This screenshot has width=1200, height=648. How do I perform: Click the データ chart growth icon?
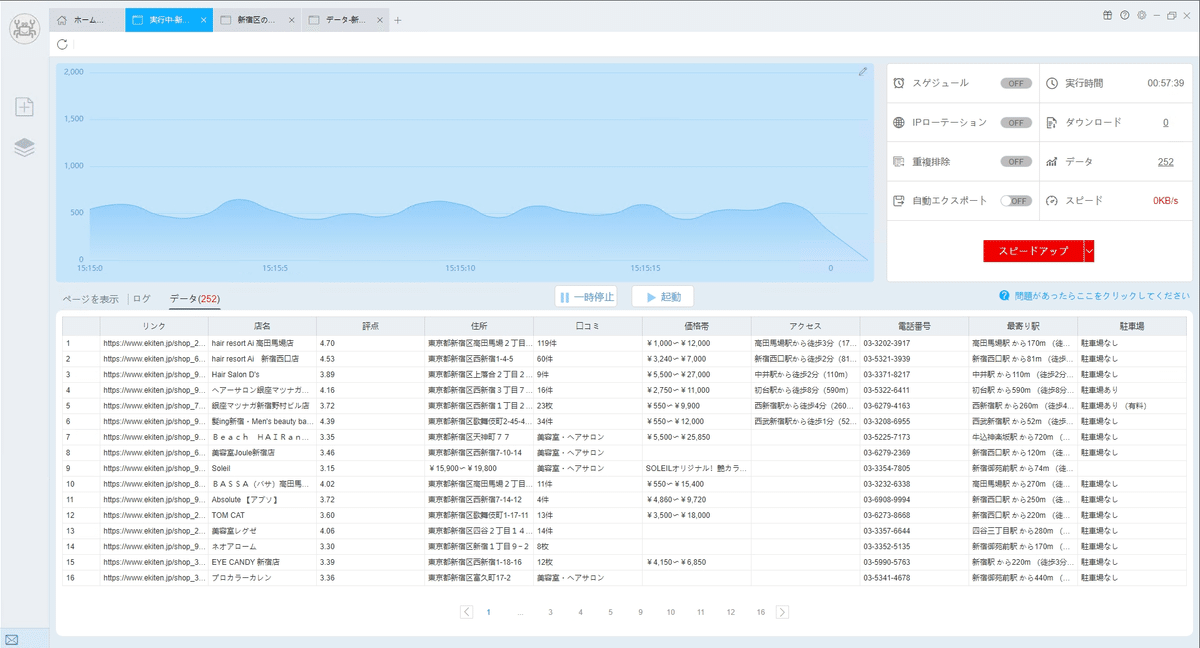[1052, 161]
